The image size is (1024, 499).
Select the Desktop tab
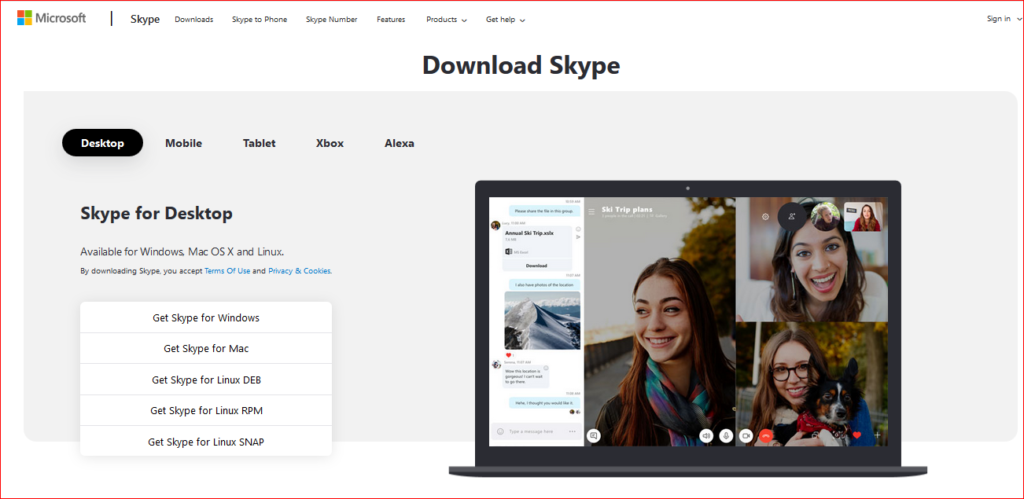(103, 143)
